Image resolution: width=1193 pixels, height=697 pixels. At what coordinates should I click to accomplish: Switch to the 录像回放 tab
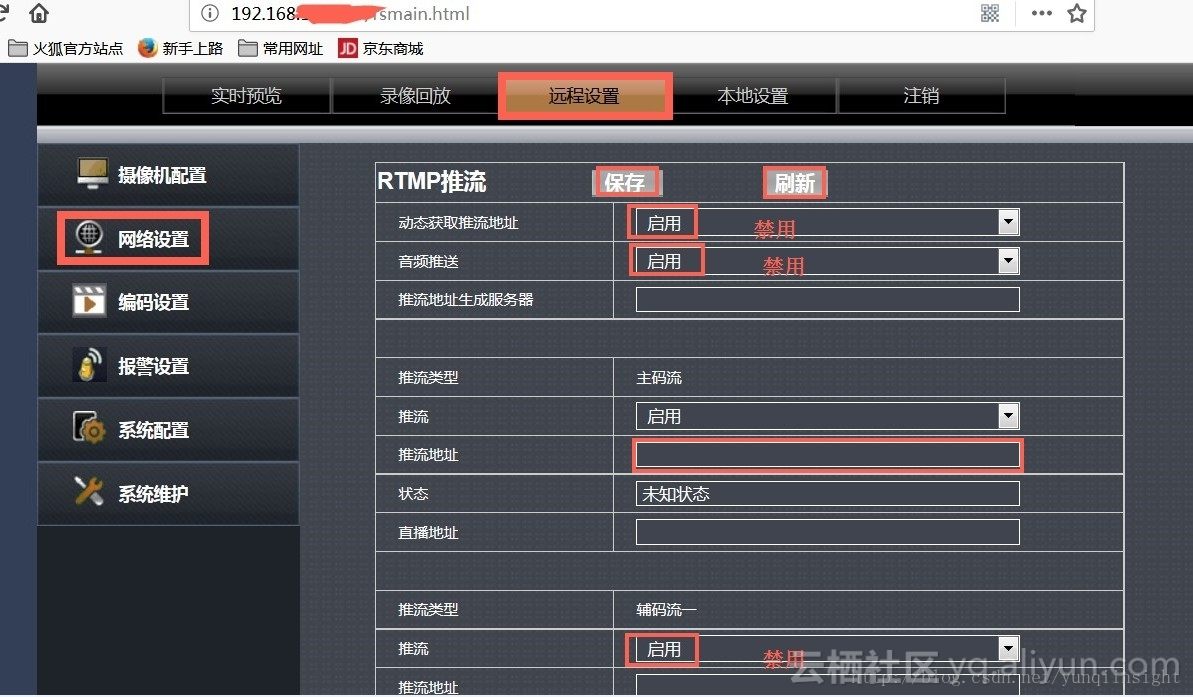pos(414,95)
